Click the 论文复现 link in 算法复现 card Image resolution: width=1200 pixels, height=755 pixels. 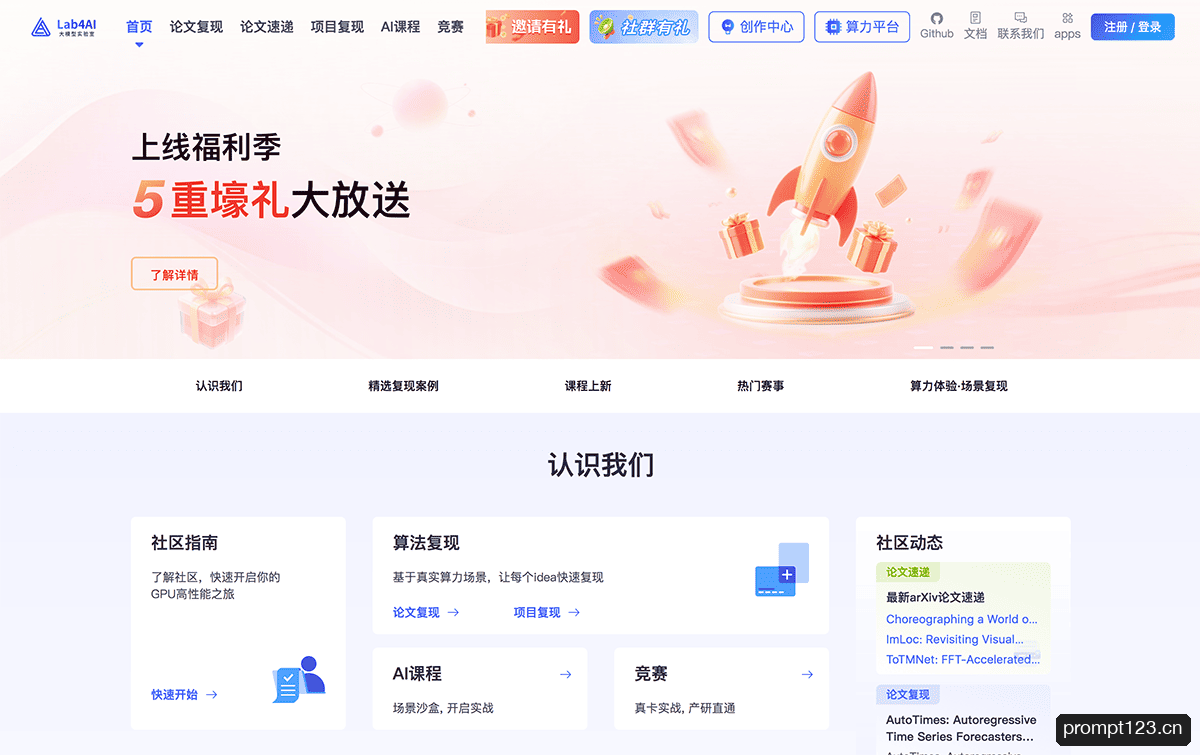tap(426, 612)
